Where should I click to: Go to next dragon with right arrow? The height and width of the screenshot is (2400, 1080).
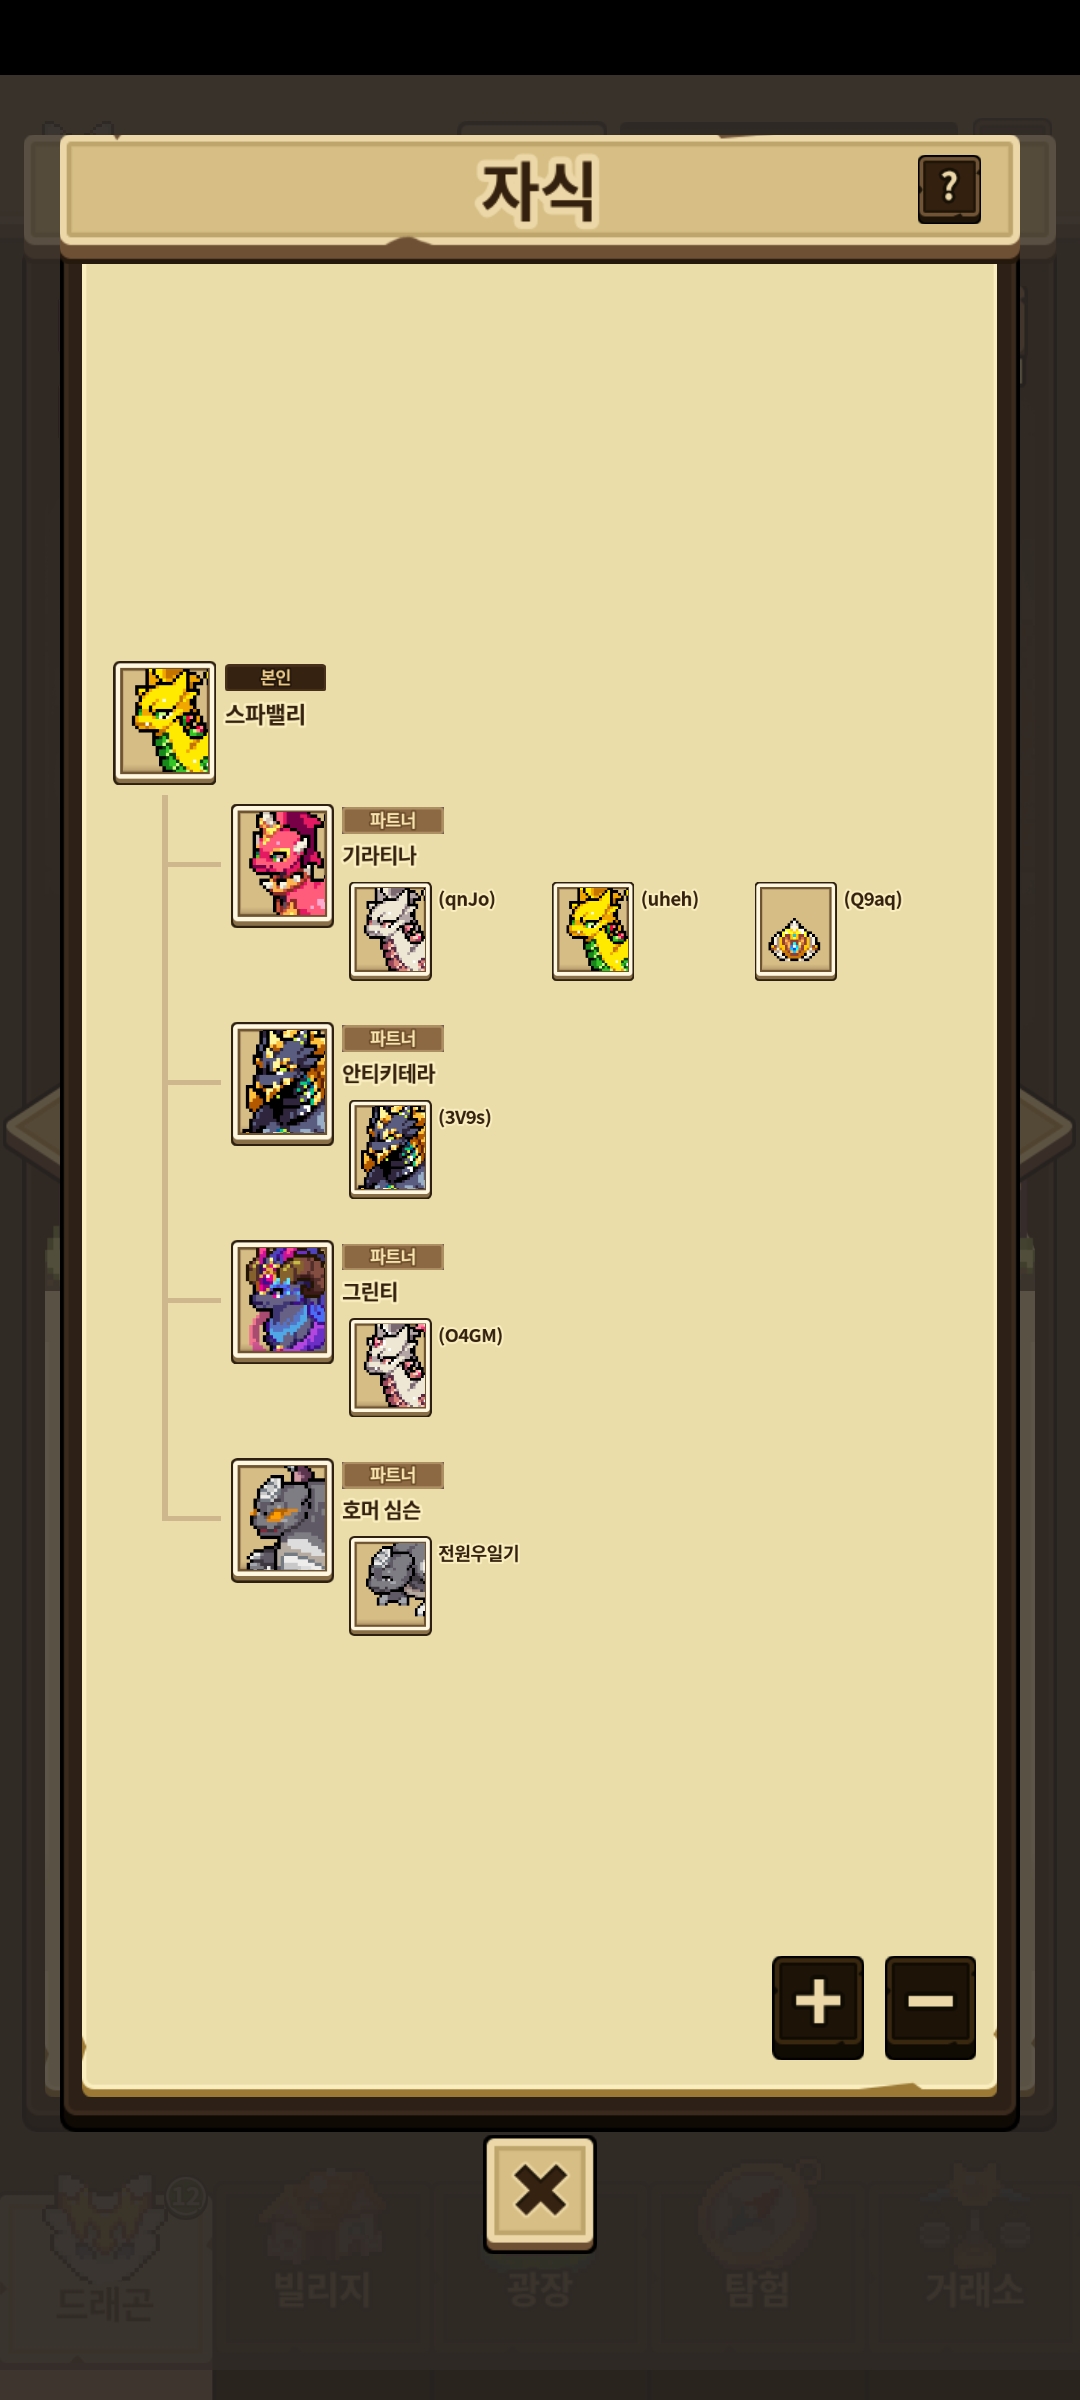(x=1046, y=1127)
